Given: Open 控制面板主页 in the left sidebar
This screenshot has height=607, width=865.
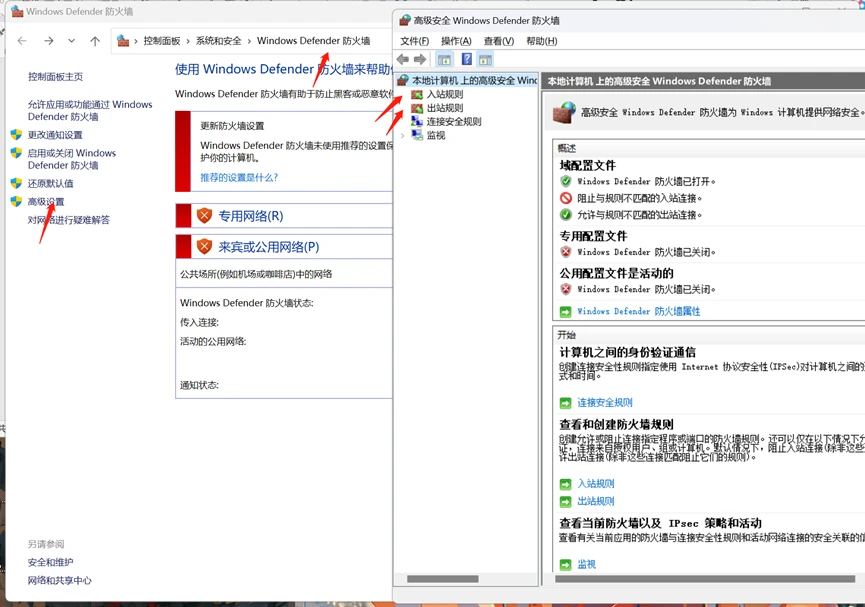Looking at the screenshot, I should pyautogui.click(x=55, y=77).
